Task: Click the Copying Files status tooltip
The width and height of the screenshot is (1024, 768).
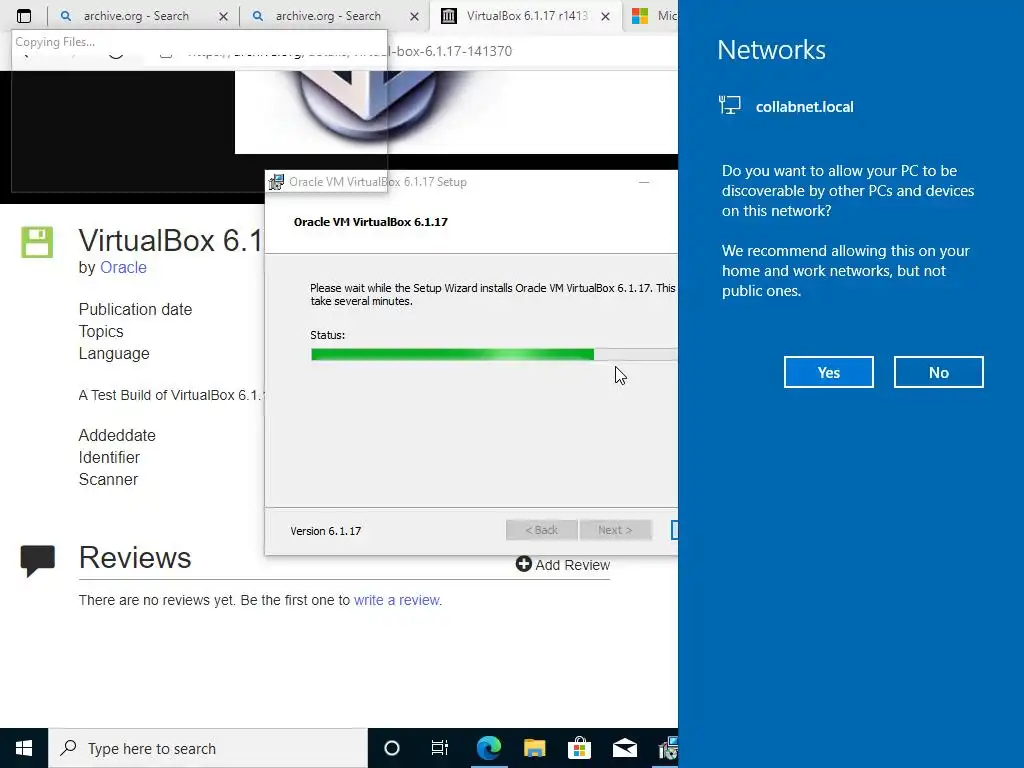Action: pos(55,42)
